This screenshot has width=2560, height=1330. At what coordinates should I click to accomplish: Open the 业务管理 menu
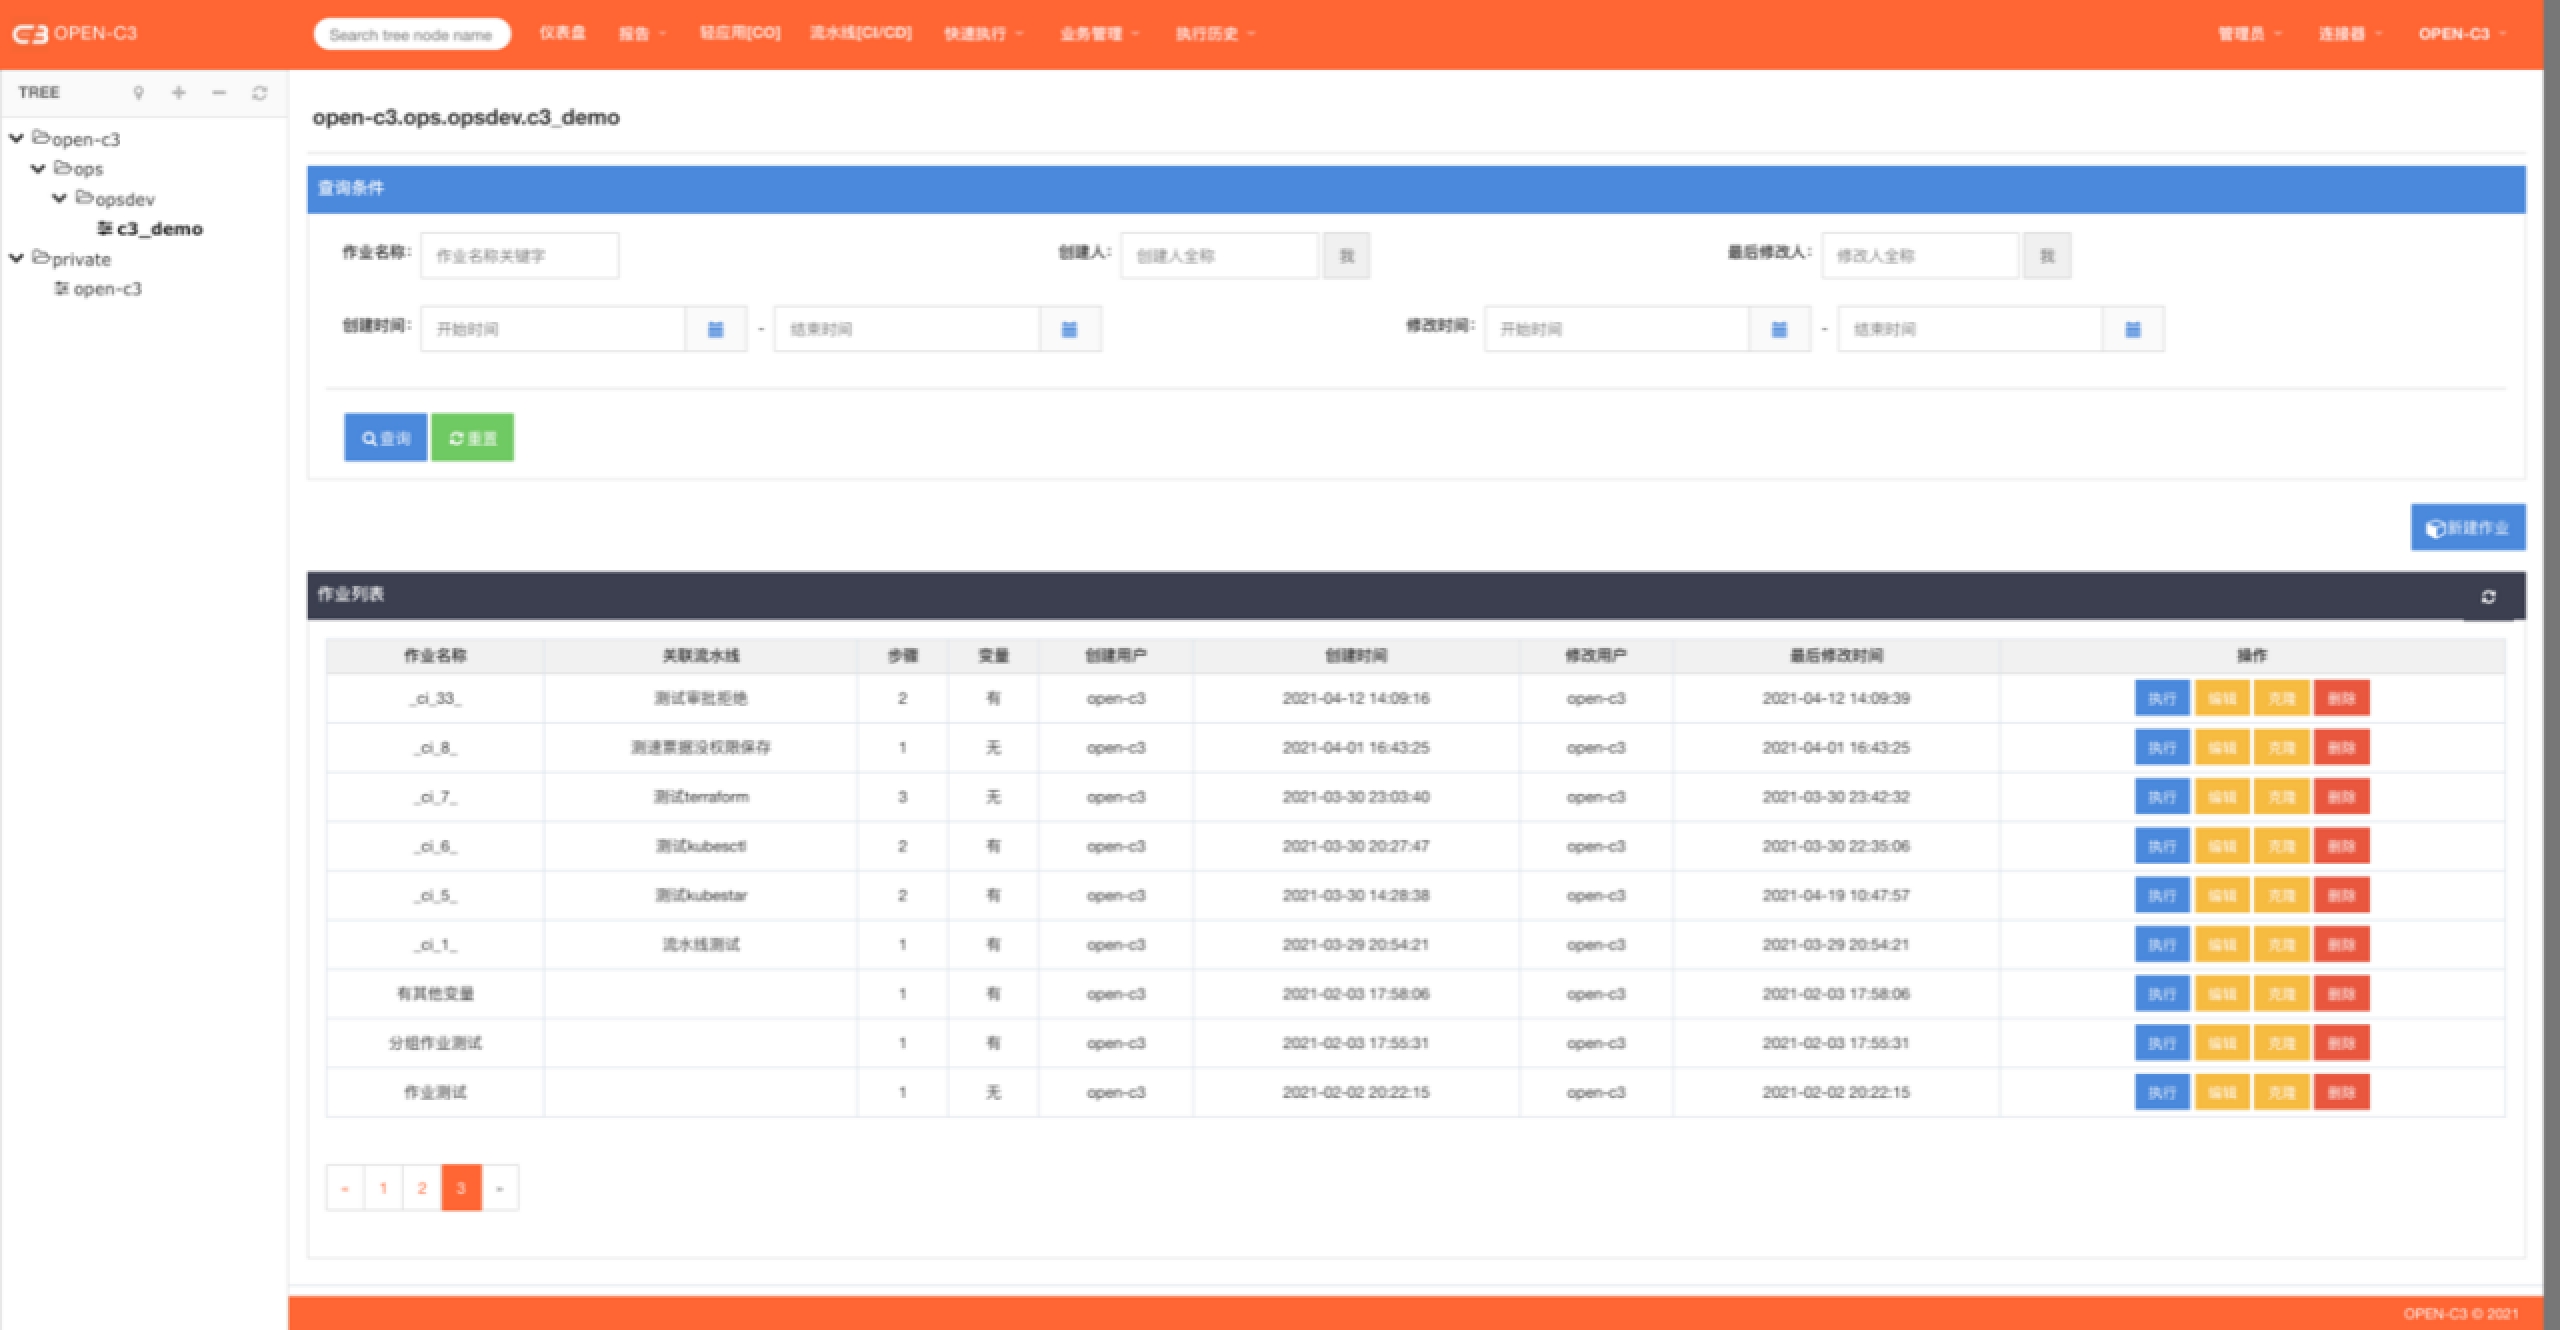[1099, 34]
